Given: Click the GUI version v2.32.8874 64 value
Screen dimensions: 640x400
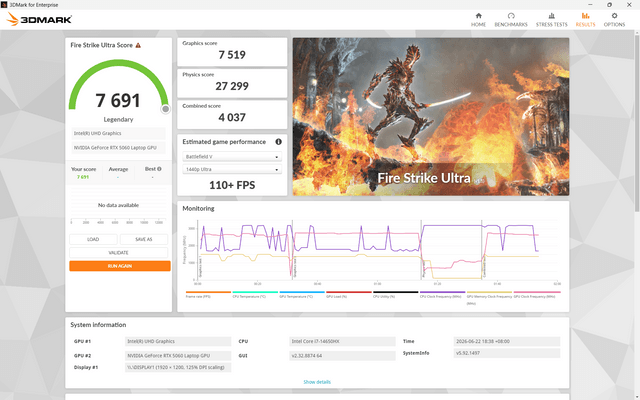Looking at the screenshot, I should tap(342, 356).
